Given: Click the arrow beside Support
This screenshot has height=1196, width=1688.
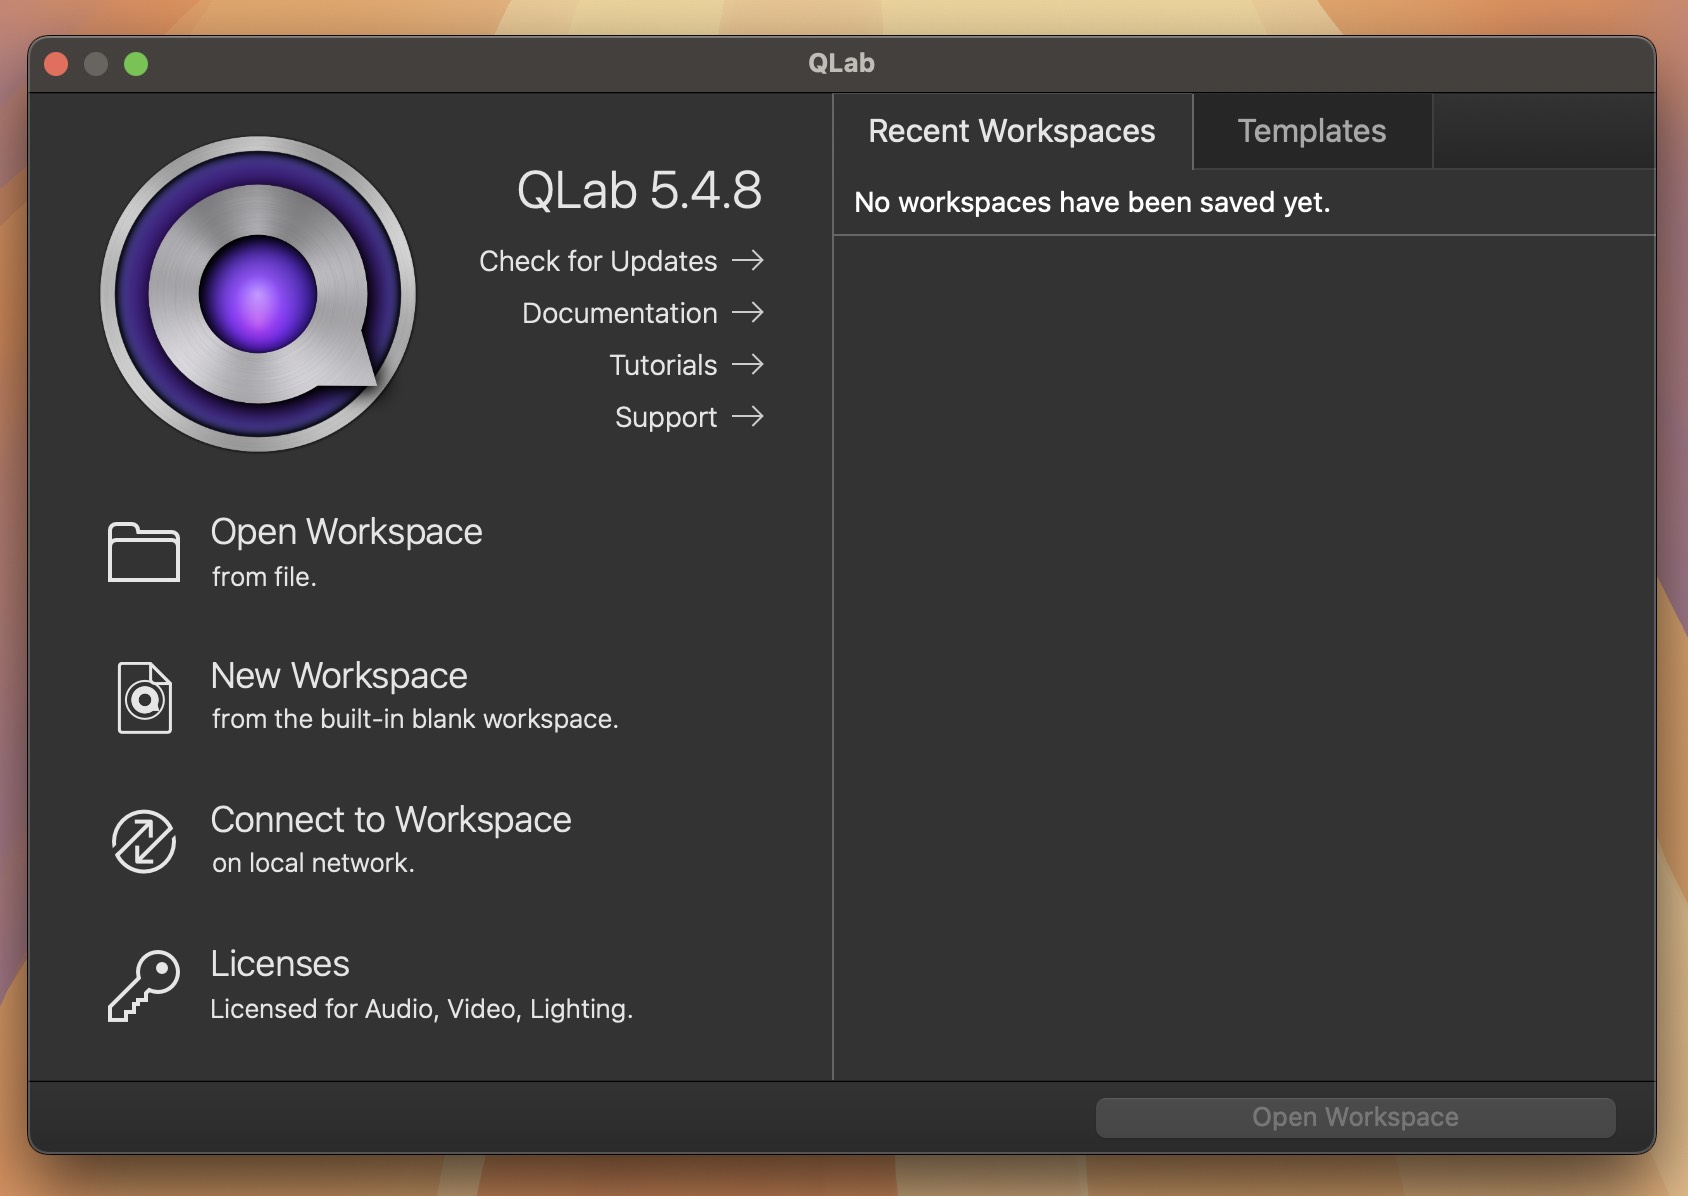Looking at the screenshot, I should (x=748, y=417).
